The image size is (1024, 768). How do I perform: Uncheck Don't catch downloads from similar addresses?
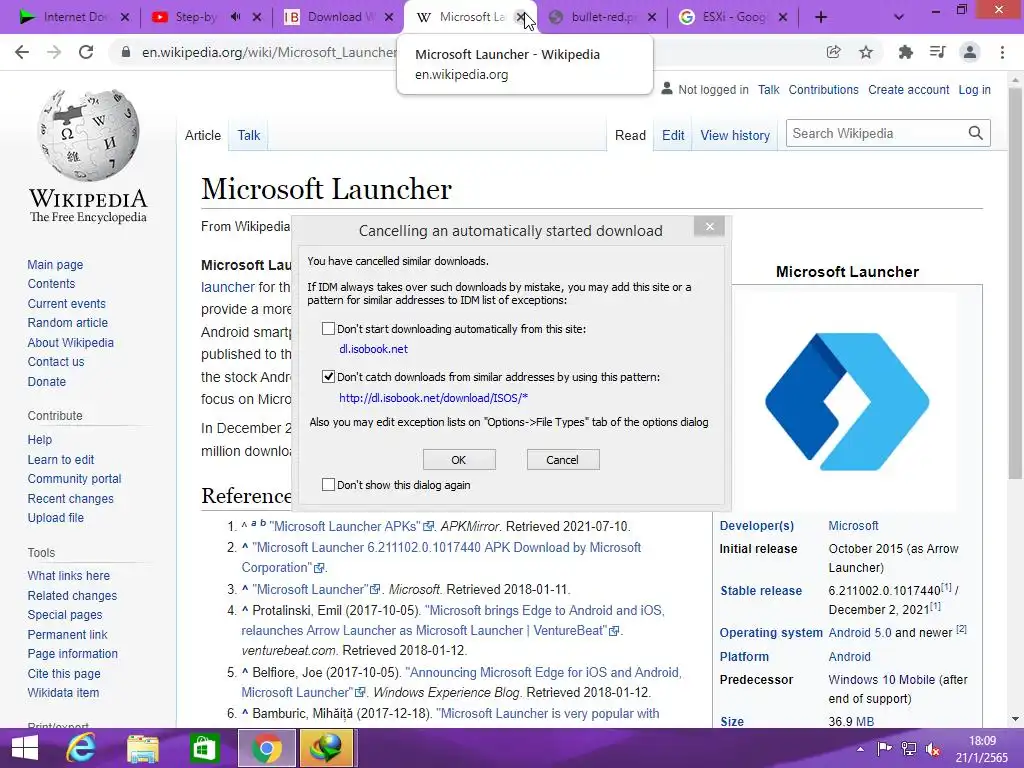coord(328,376)
